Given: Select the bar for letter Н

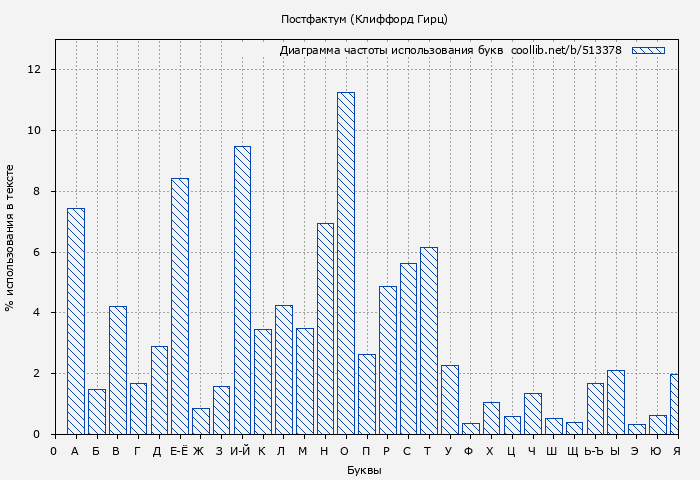Looking at the screenshot, I should pyautogui.click(x=325, y=329).
